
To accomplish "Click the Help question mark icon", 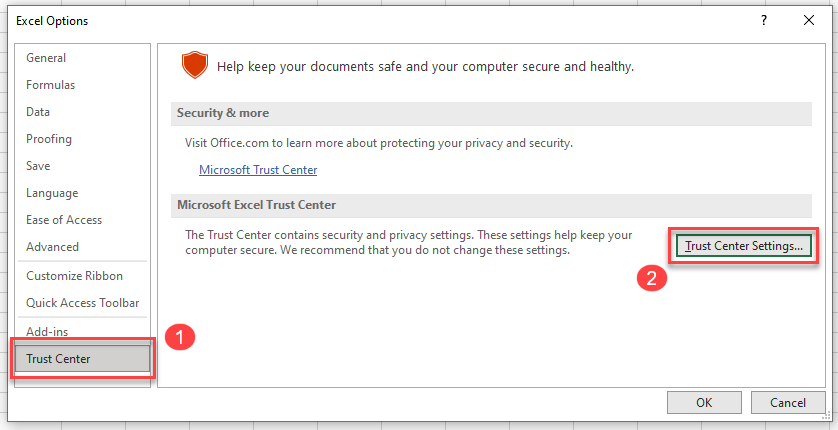I will coord(764,20).
